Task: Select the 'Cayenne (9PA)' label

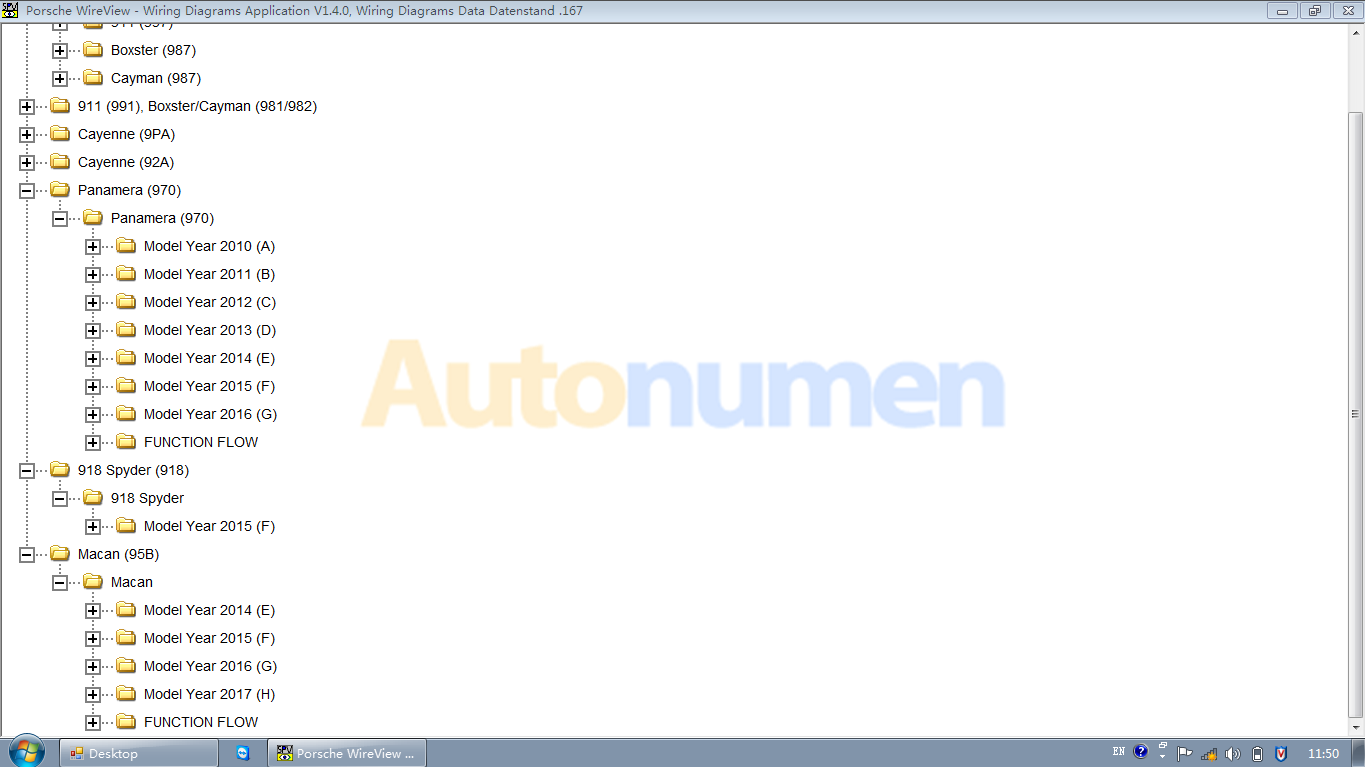Action: pyautogui.click(x=126, y=134)
